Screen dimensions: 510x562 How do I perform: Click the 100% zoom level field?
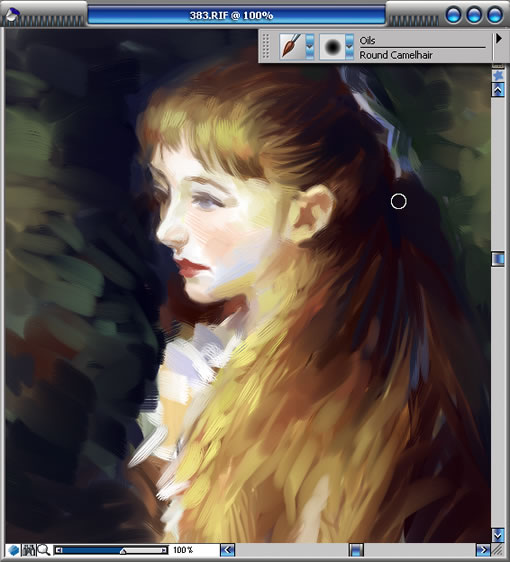[x=183, y=550]
